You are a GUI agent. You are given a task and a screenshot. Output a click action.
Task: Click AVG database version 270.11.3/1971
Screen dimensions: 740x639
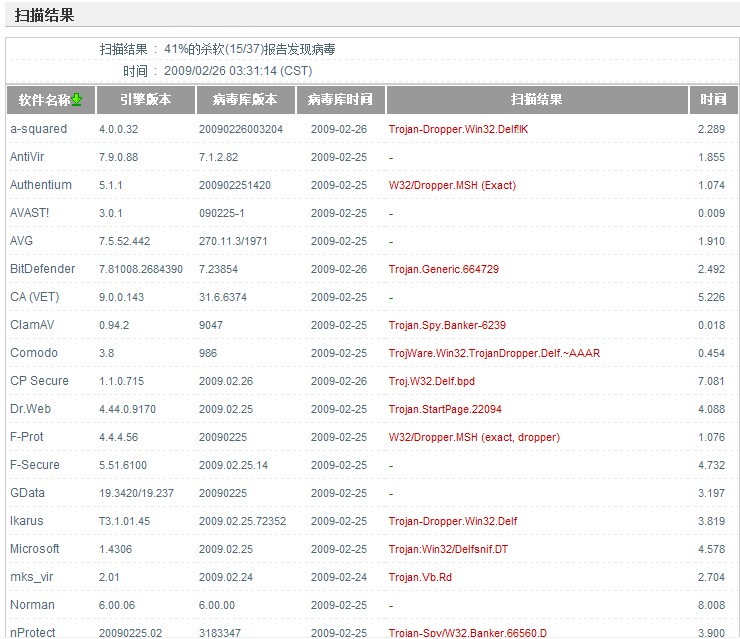[233, 242]
